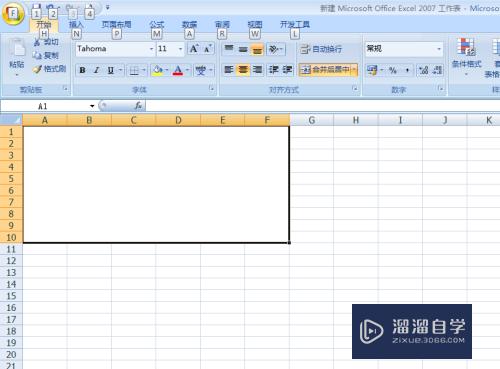This screenshot has width=500, height=369.
Task: Click the Orientation text rotation icon
Action: (x=274, y=49)
